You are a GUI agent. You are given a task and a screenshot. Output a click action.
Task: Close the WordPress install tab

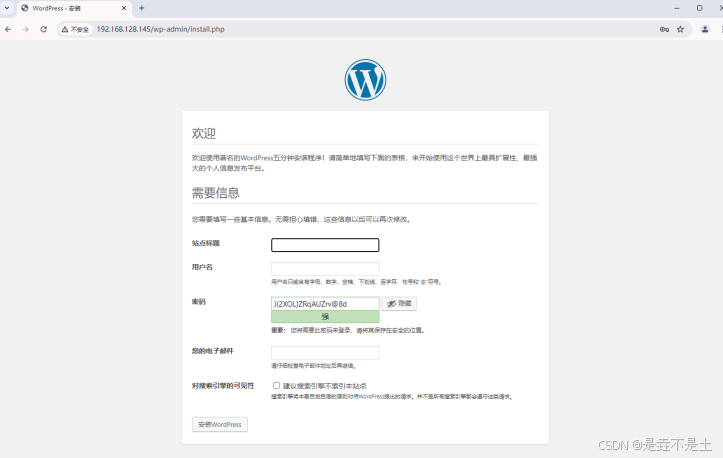click(x=124, y=8)
